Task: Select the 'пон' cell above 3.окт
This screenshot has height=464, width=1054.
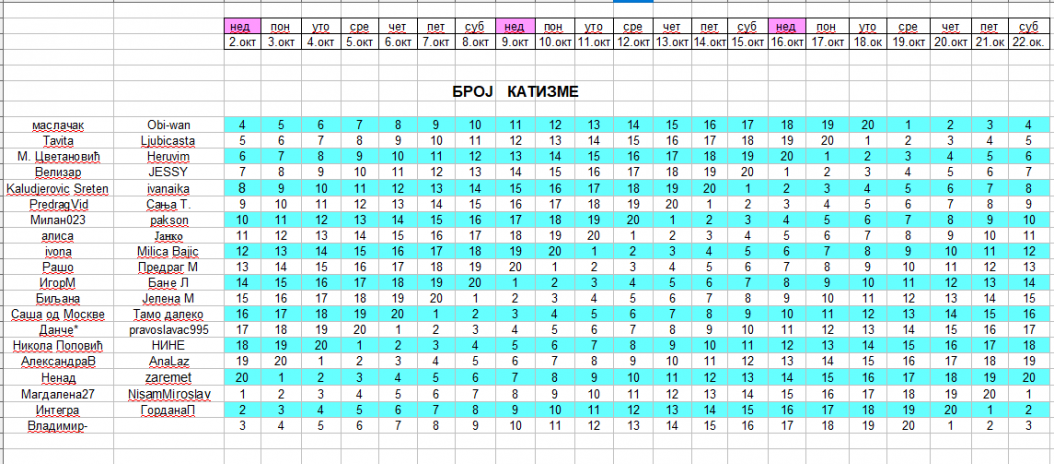Action: [281, 27]
